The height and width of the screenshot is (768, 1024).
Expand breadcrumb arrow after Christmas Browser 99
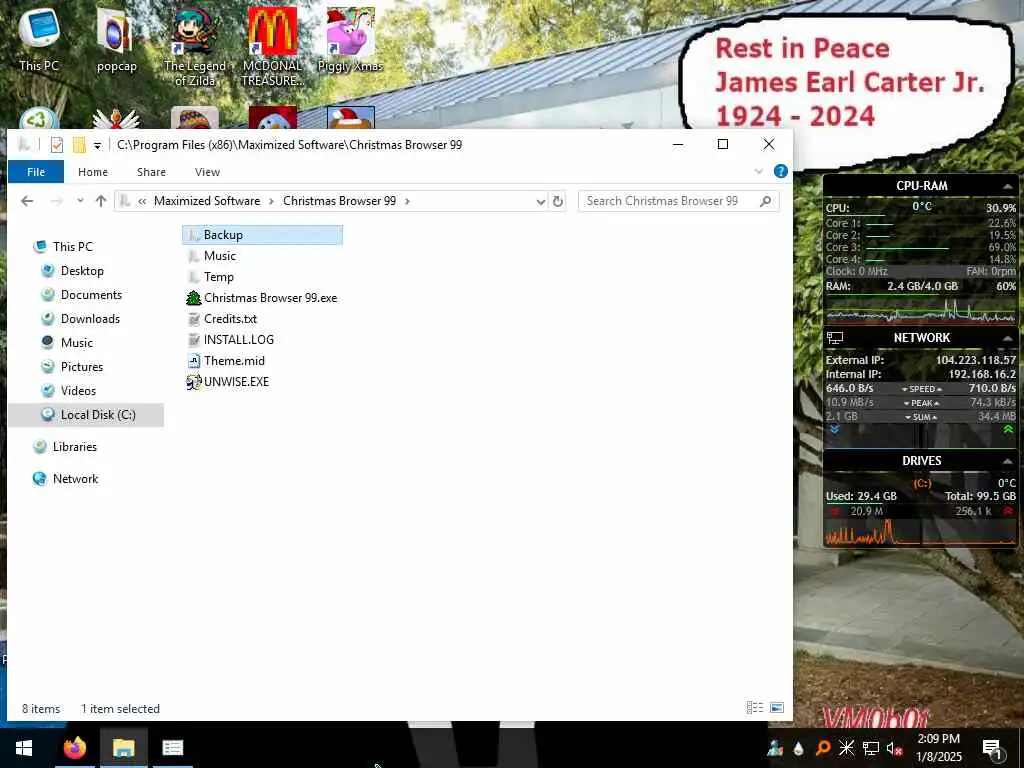(407, 201)
